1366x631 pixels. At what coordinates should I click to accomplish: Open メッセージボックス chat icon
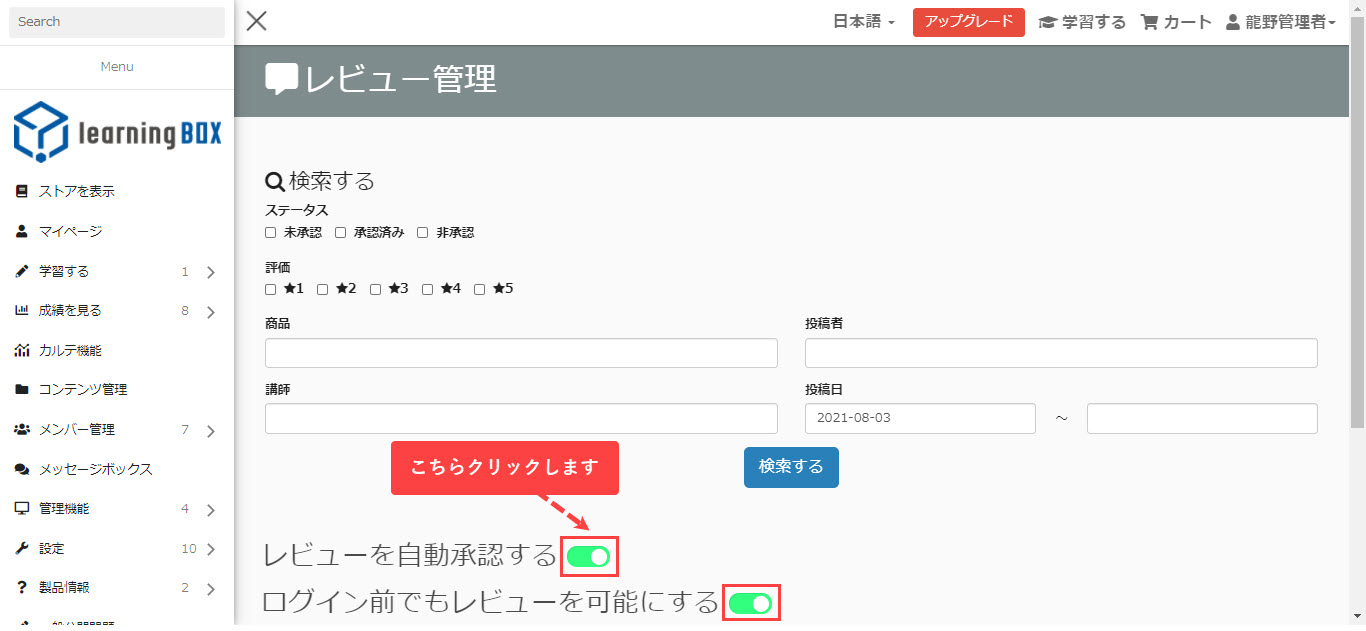point(22,469)
